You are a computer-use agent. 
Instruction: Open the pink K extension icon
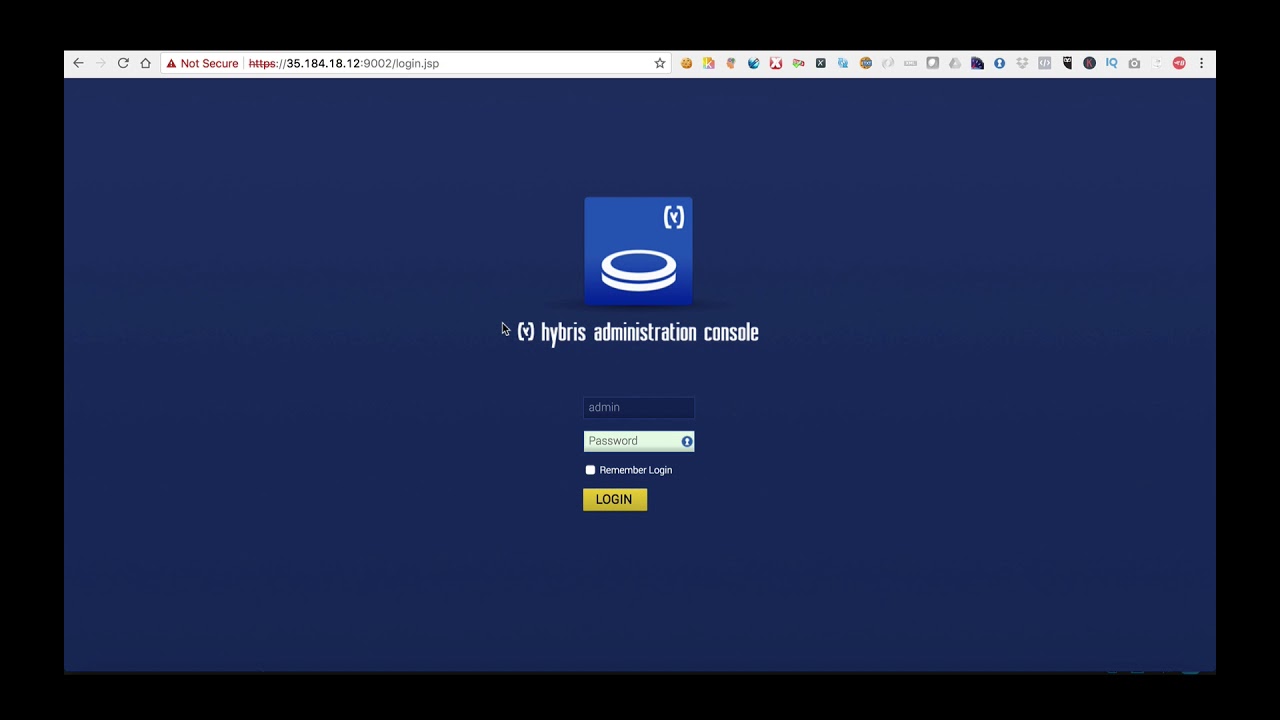[x=709, y=63]
